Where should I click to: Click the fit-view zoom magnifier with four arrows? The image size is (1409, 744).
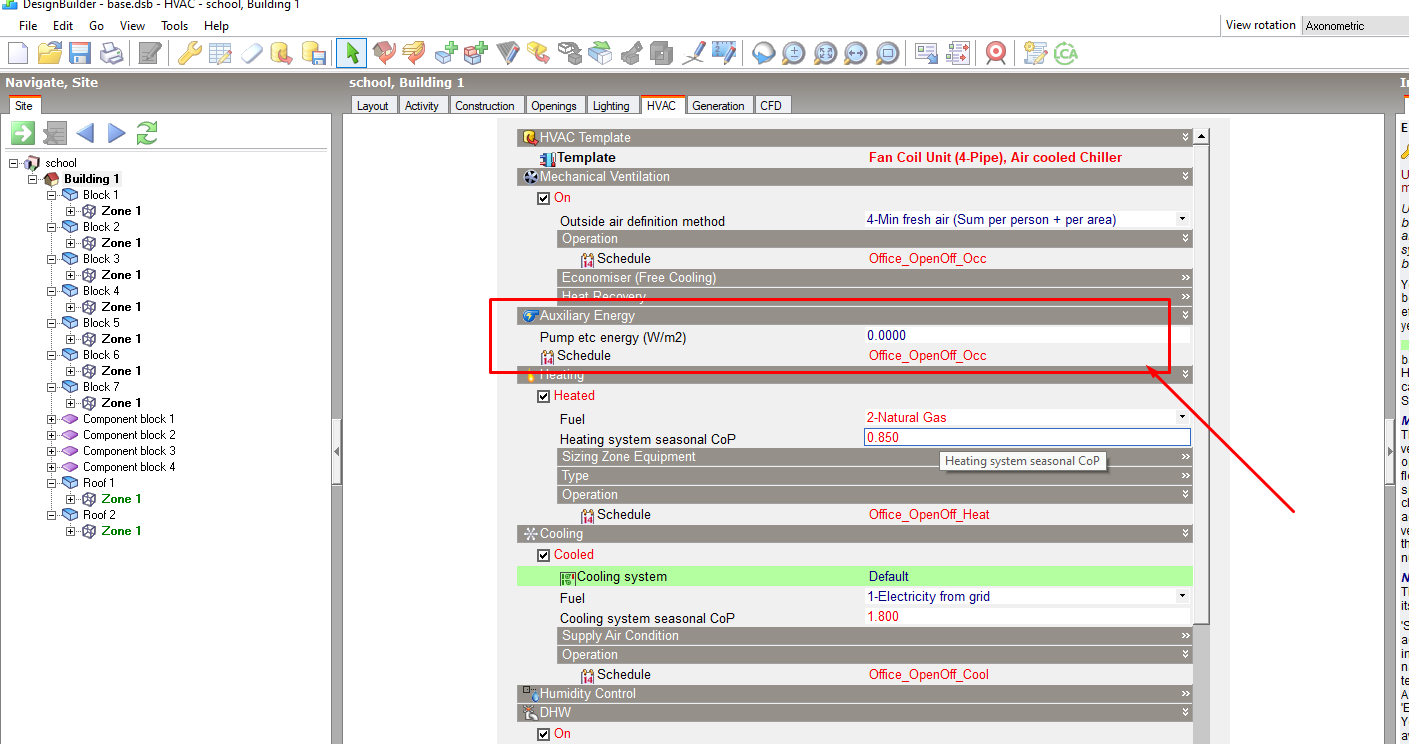coord(825,53)
